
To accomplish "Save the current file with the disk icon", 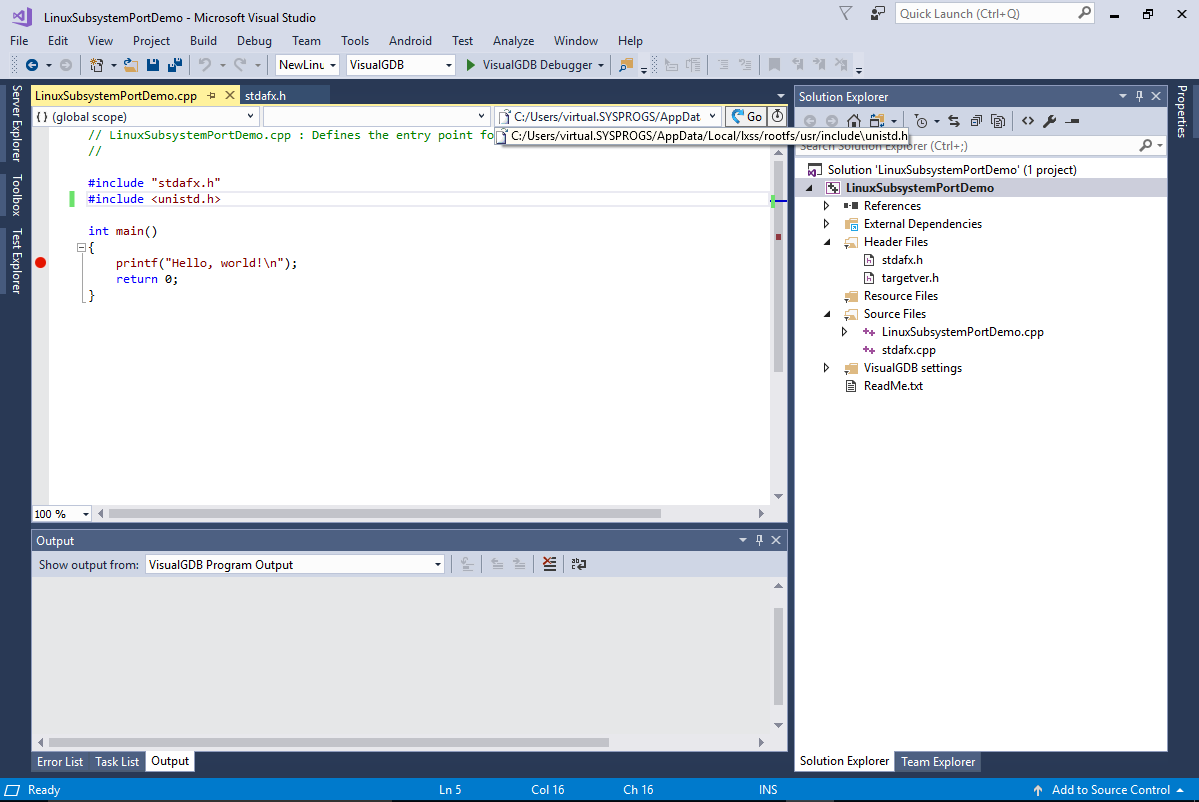I will [x=153, y=65].
